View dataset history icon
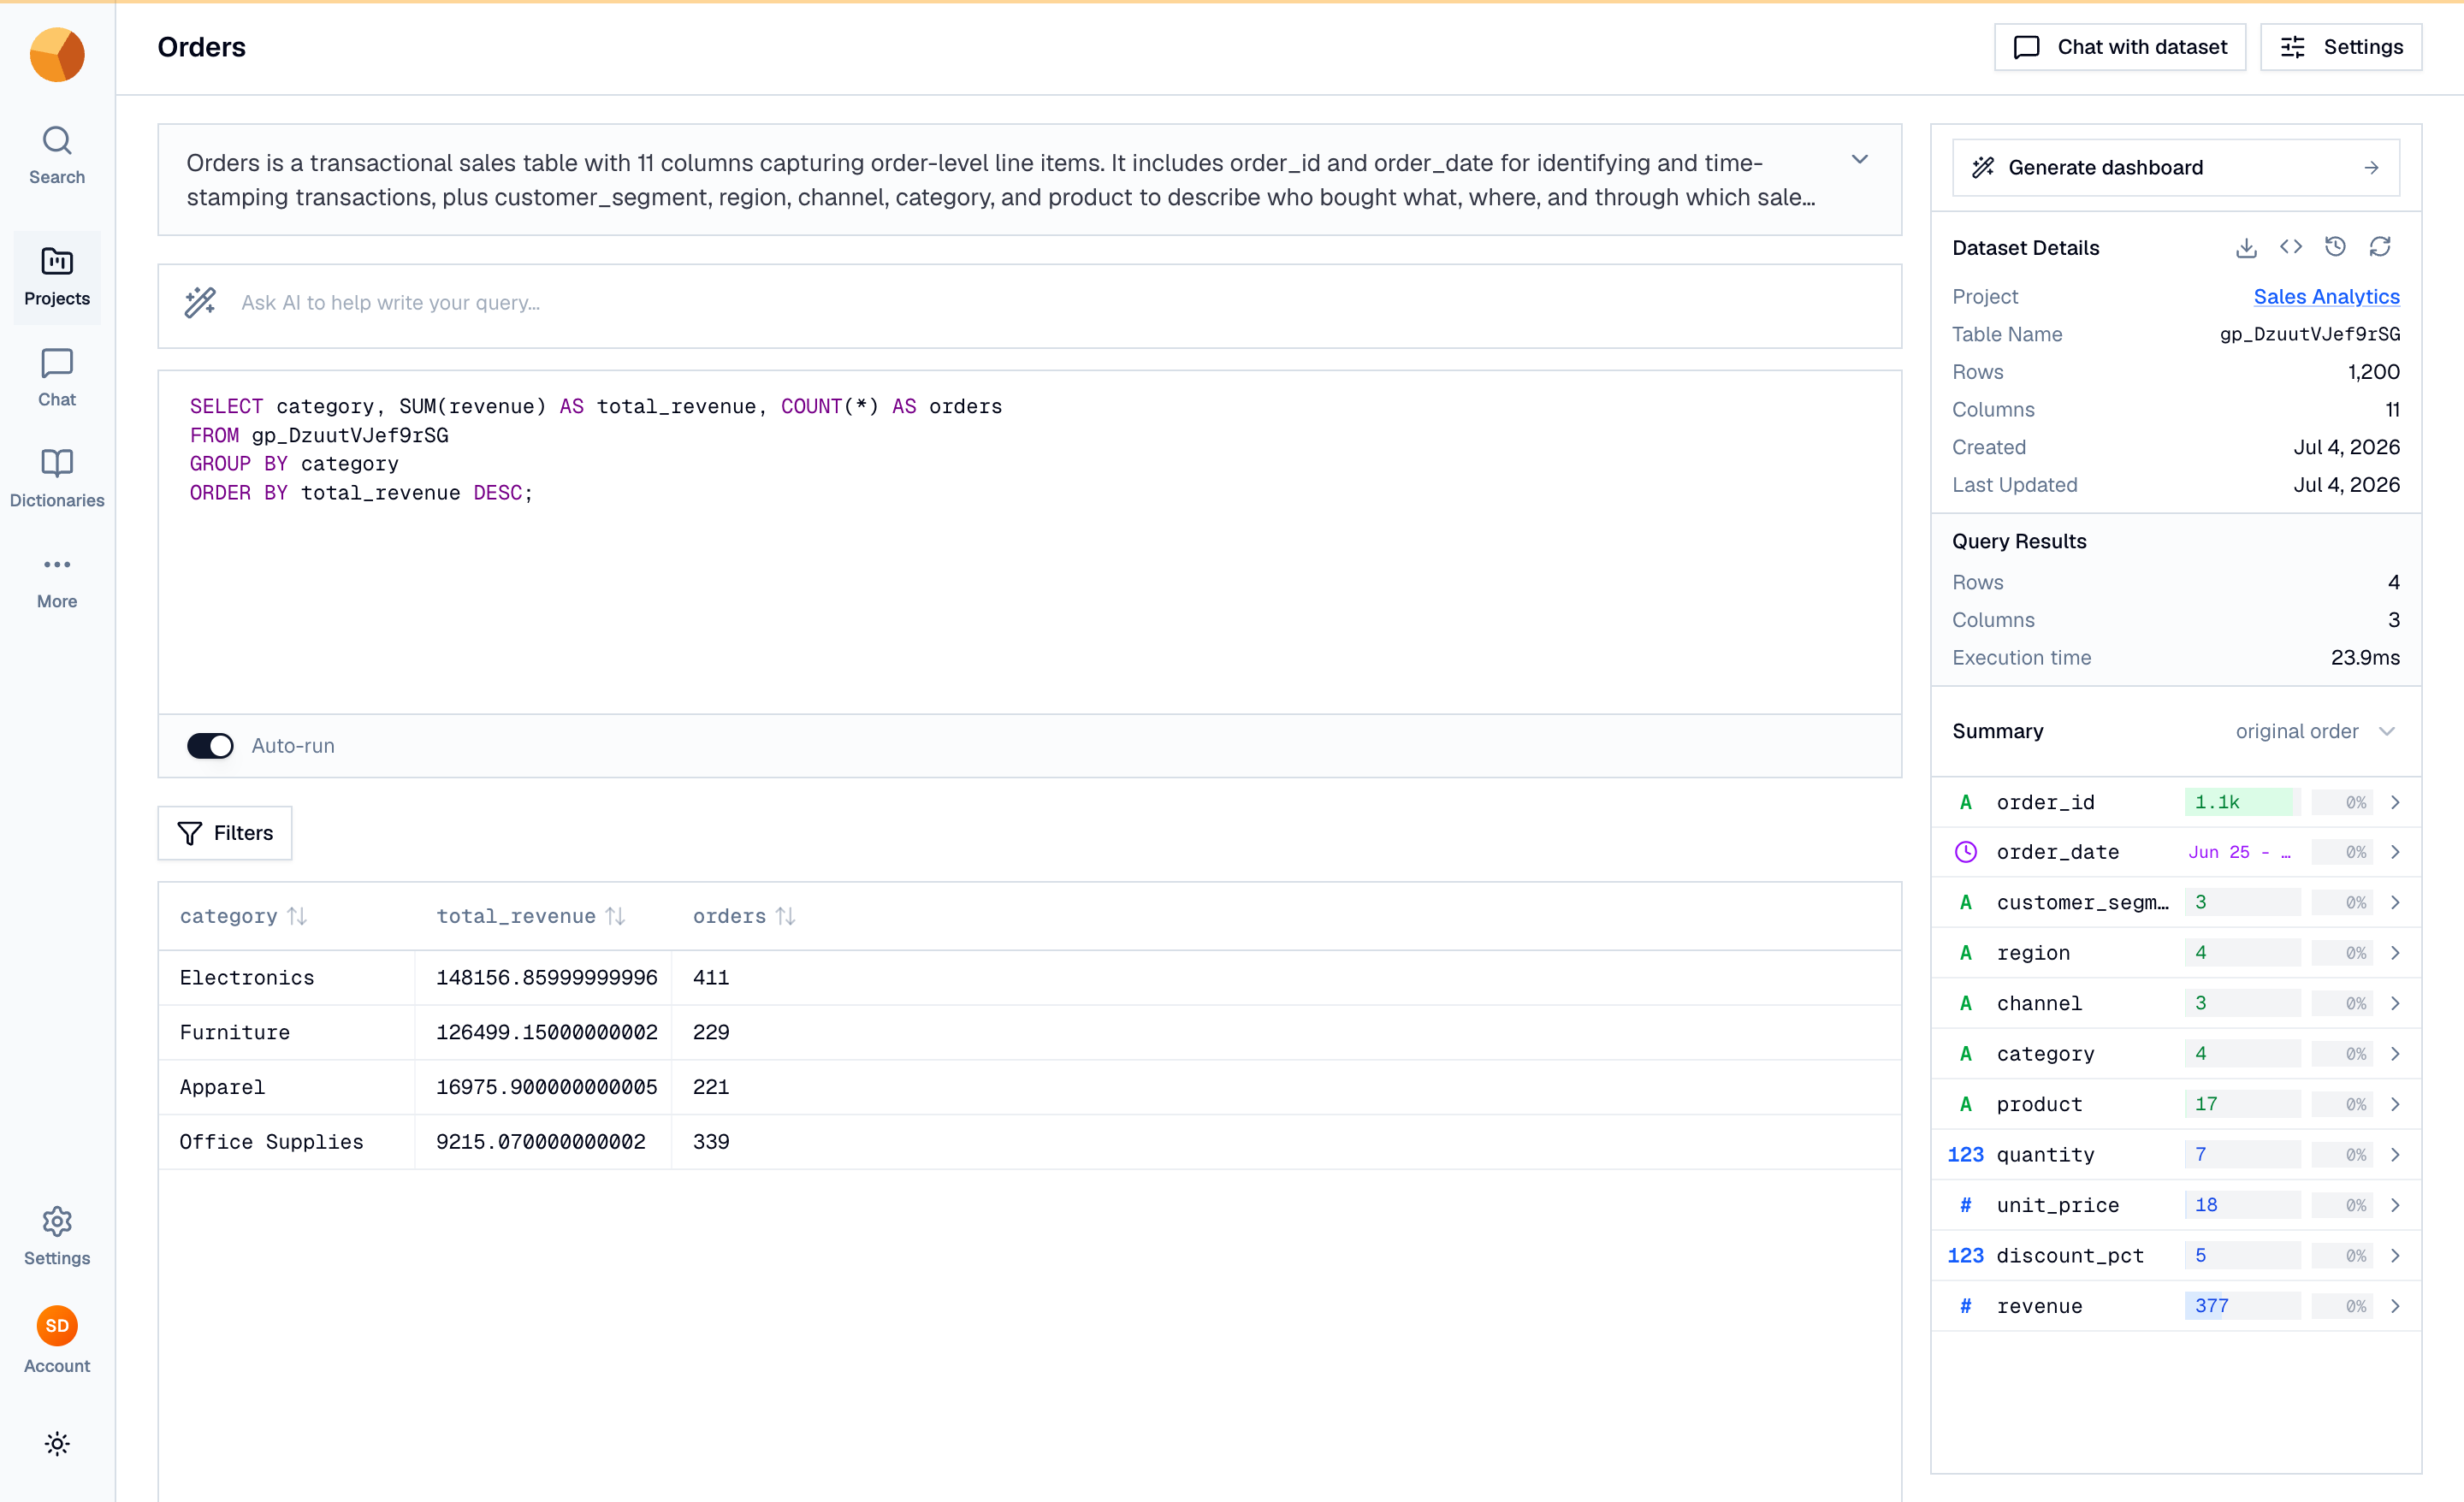The width and height of the screenshot is (2464, 1502). pos(2335,247)
